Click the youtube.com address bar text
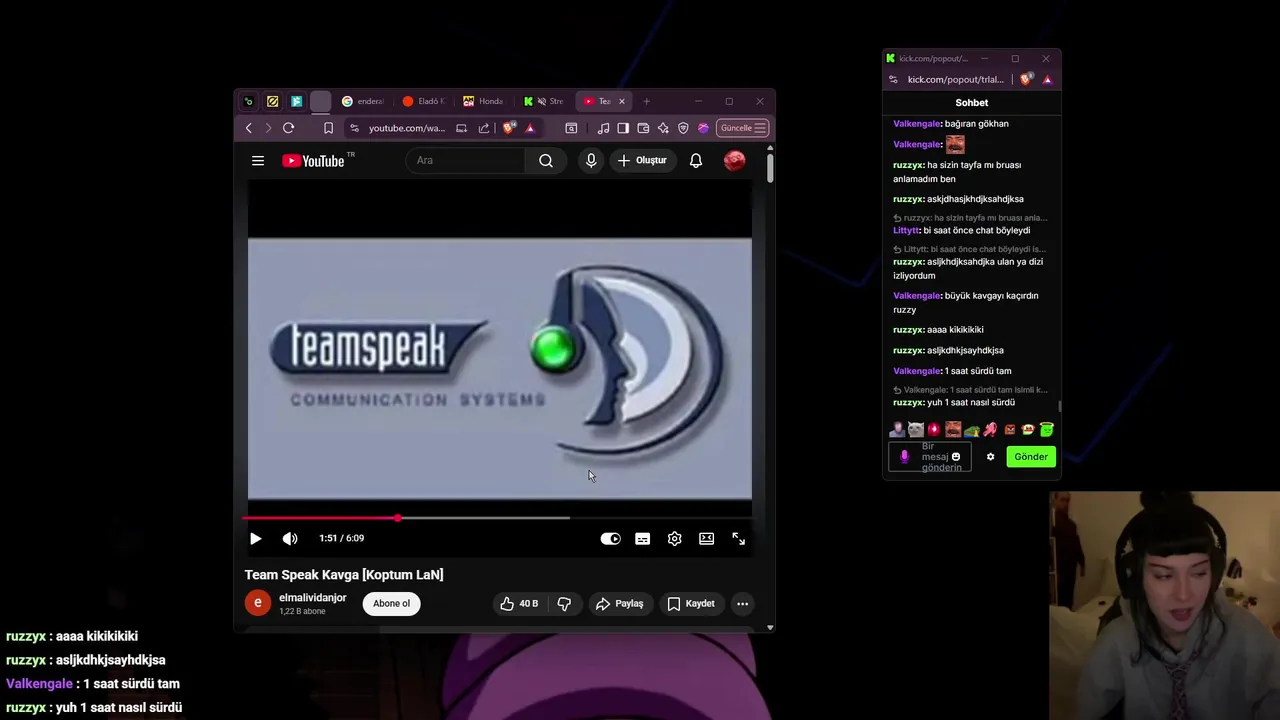Screen dimensions: 1280x720 click(406, 128)
